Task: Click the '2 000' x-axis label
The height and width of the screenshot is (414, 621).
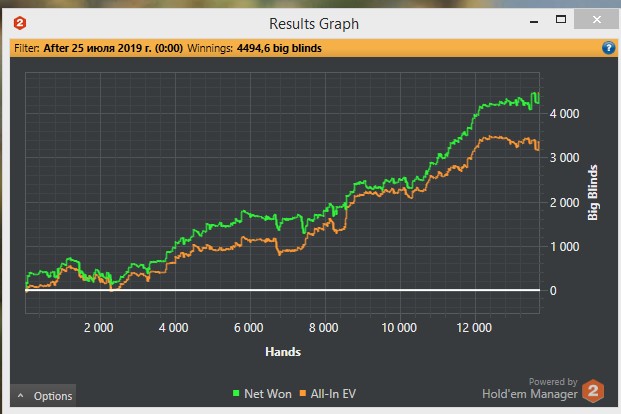Action: tap(99, 328)
